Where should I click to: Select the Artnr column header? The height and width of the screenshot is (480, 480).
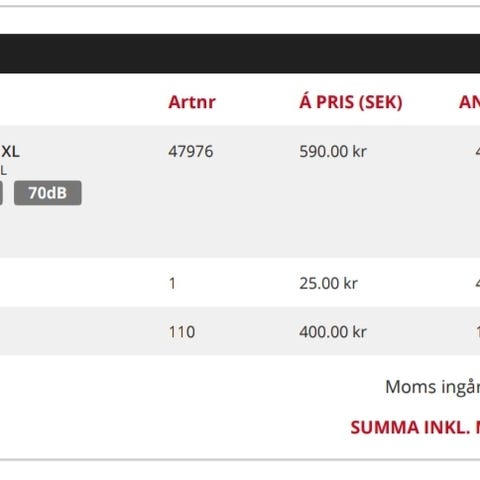coord(192,102)
